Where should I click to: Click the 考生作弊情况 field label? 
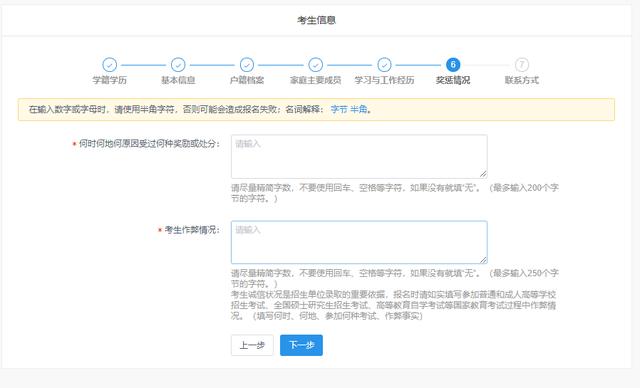click(x=192, y=230)
